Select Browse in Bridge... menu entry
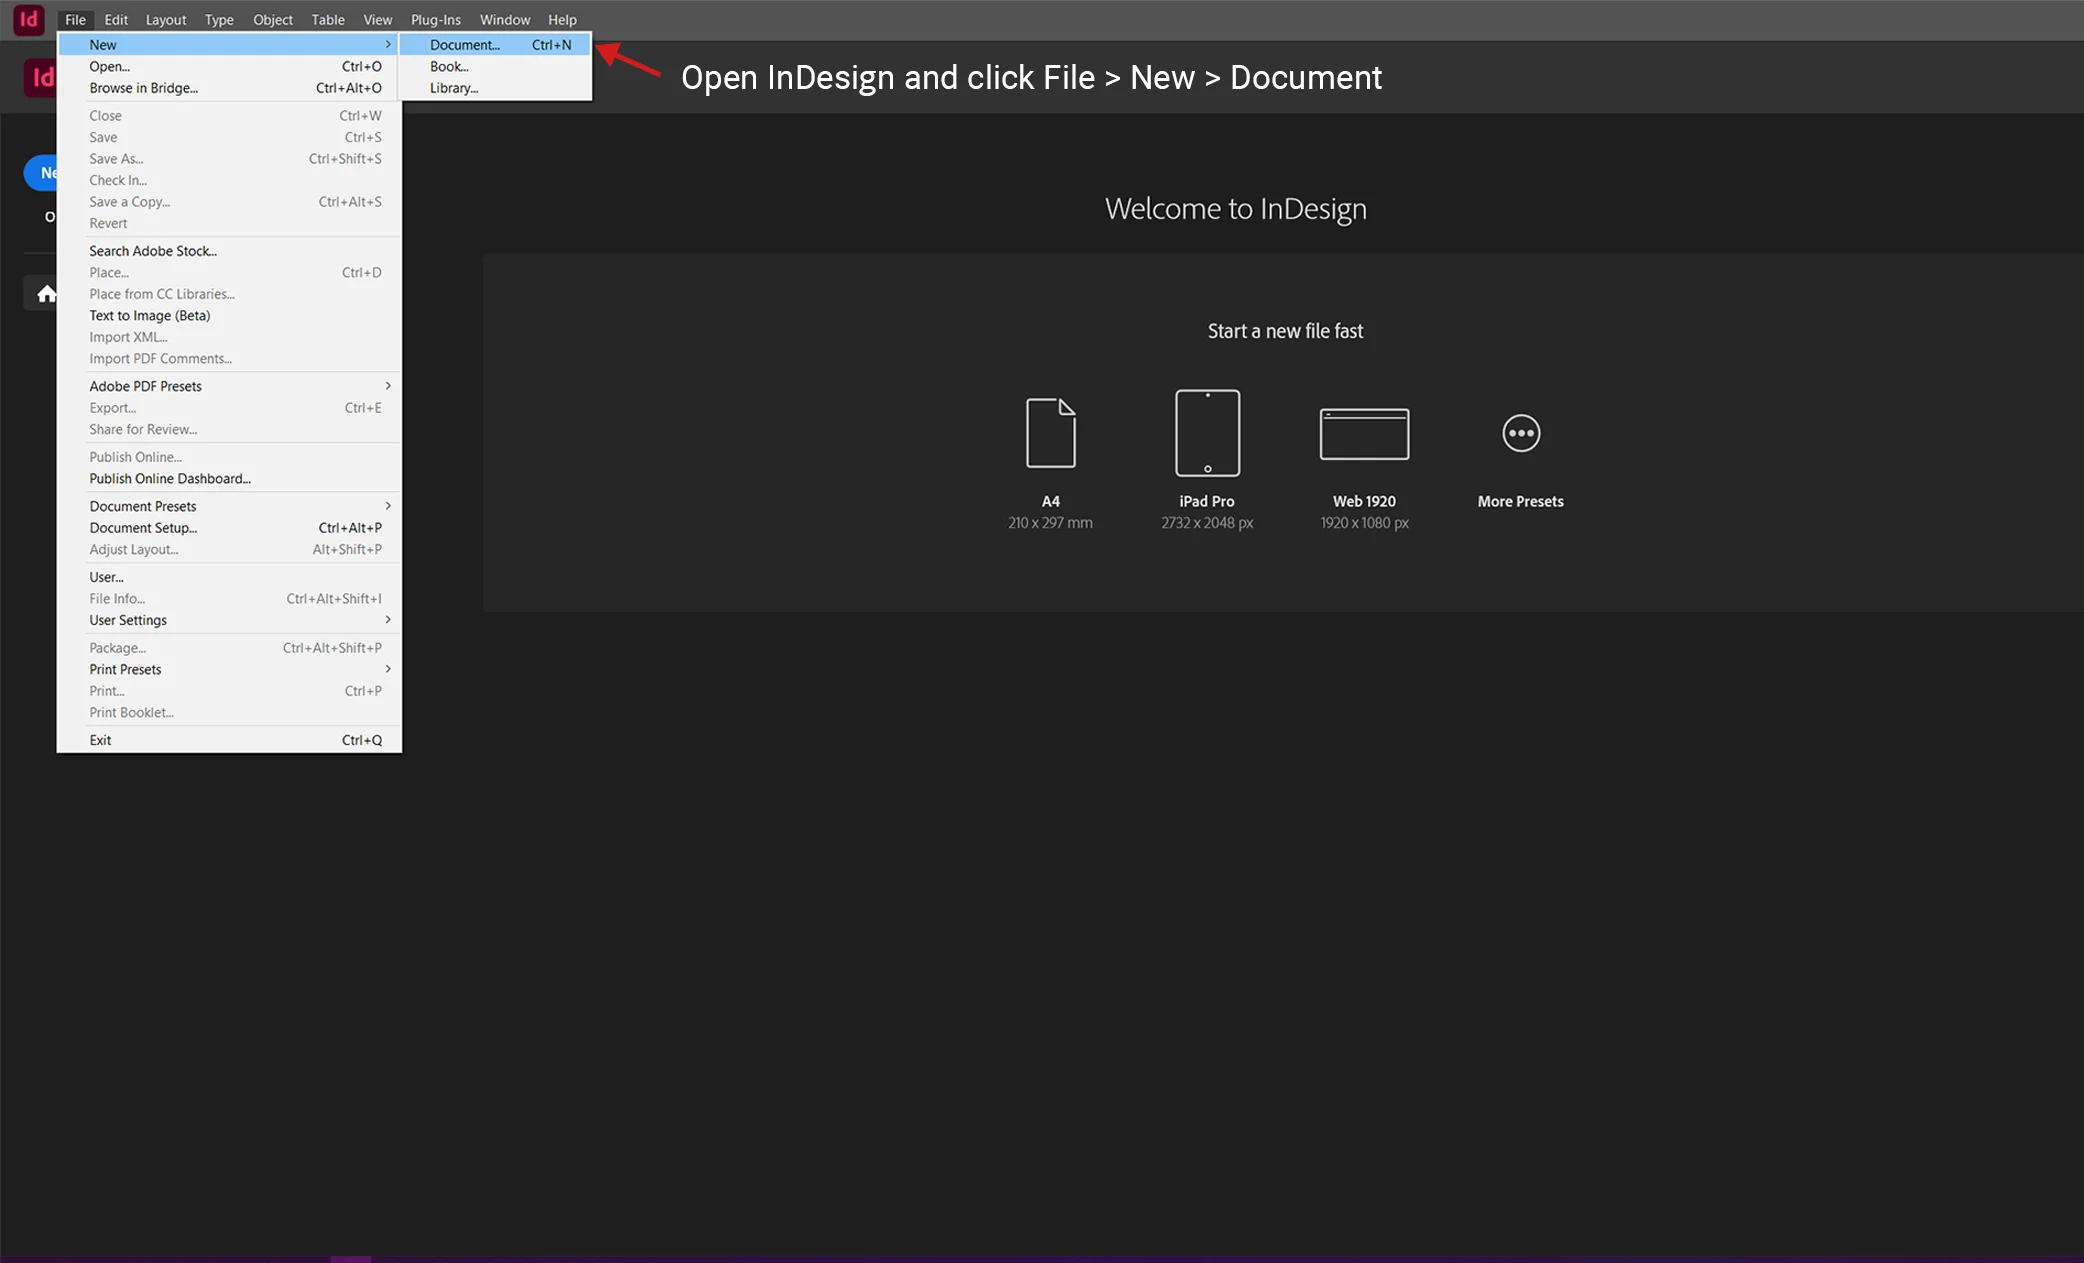This screenshot has width=2084, height=1263. click(143, 88)
